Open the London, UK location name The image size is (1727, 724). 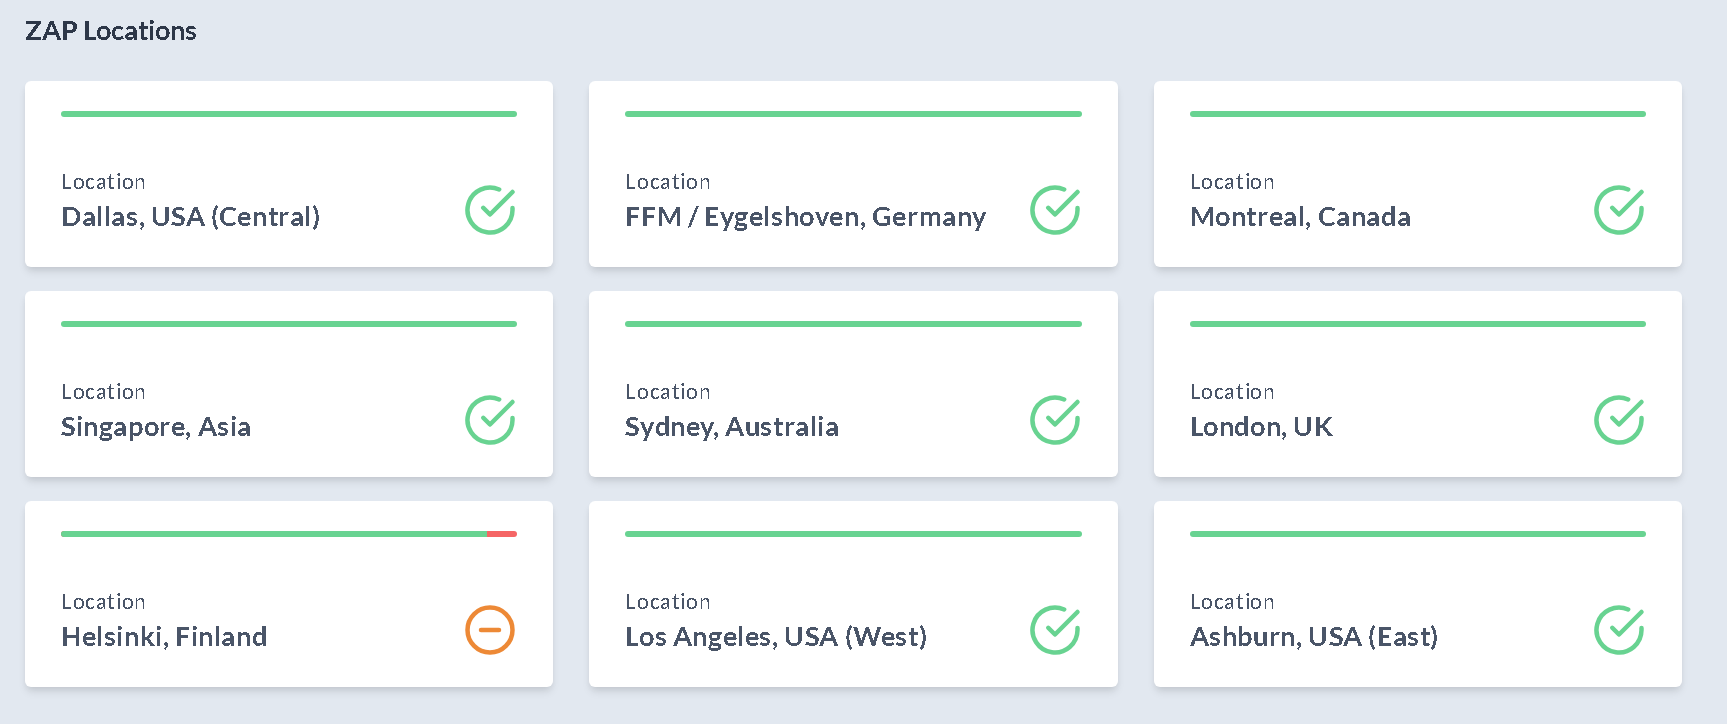(1261, 427)
